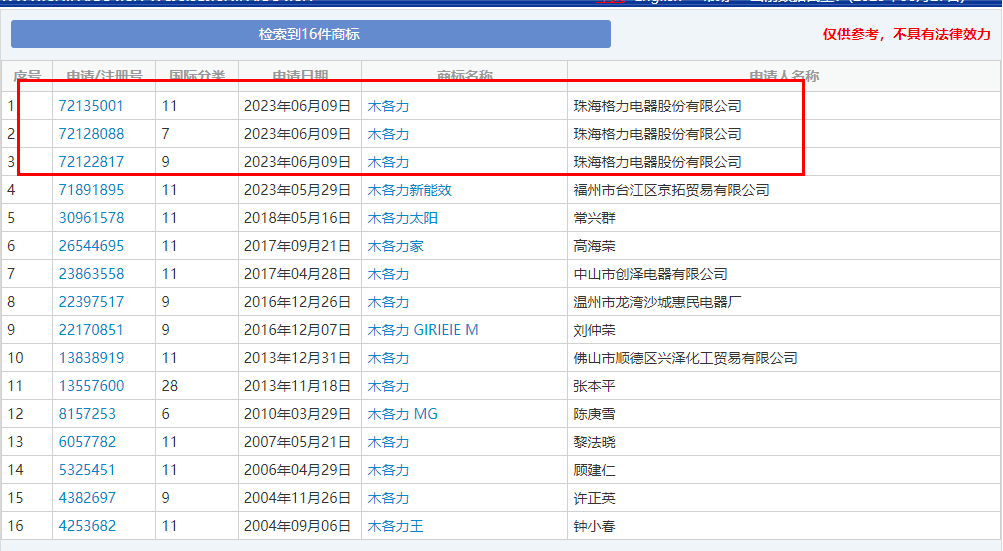Open registration number 22397517 link
The image size is (1003, 551).
pyautogui.click(x=91, y=302)
